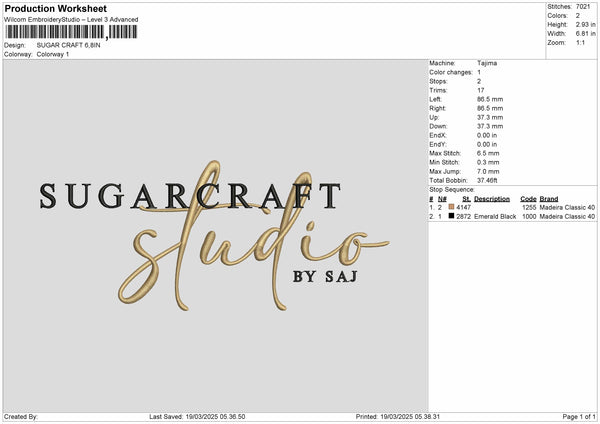Click the 'BY SAJ' text in the preview

coord(324,276)
